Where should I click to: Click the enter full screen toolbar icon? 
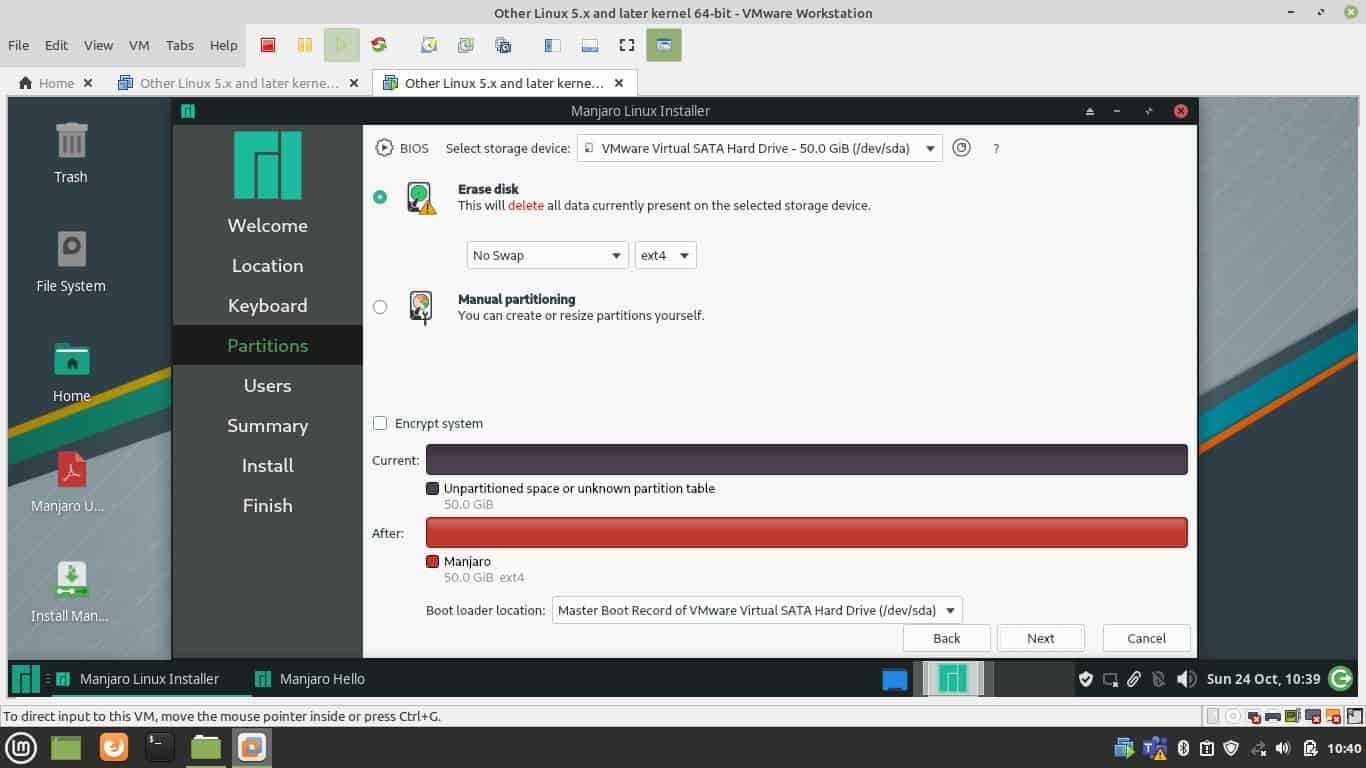point(627,45)
